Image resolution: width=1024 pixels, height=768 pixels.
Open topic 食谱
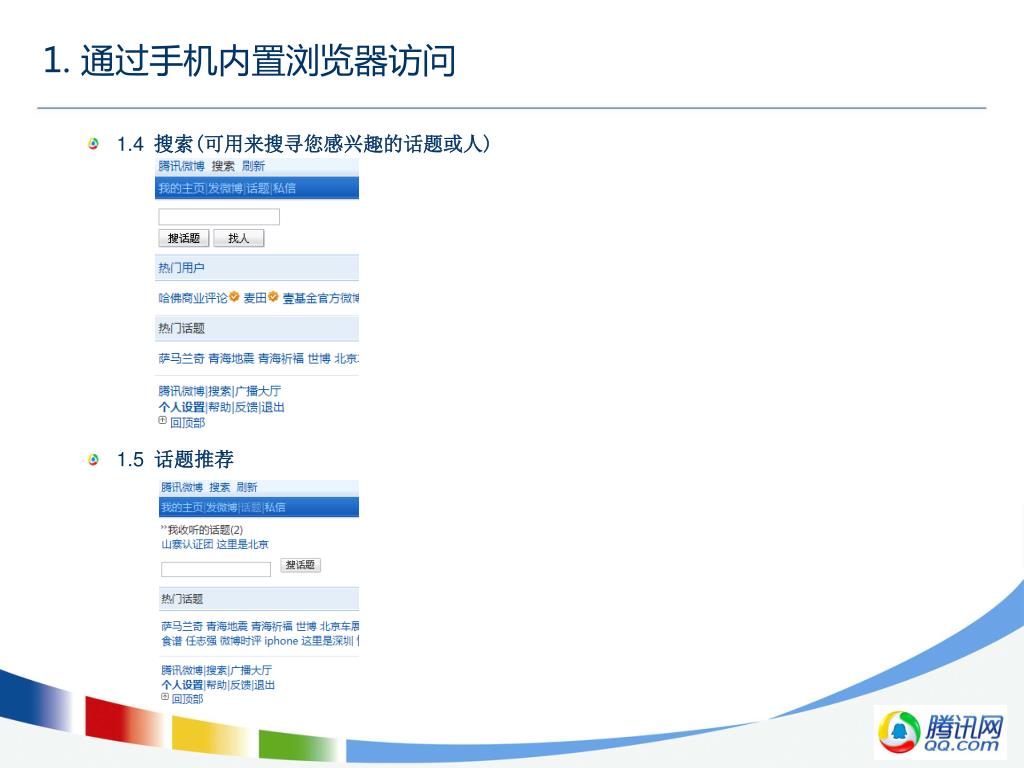[172, 641]
